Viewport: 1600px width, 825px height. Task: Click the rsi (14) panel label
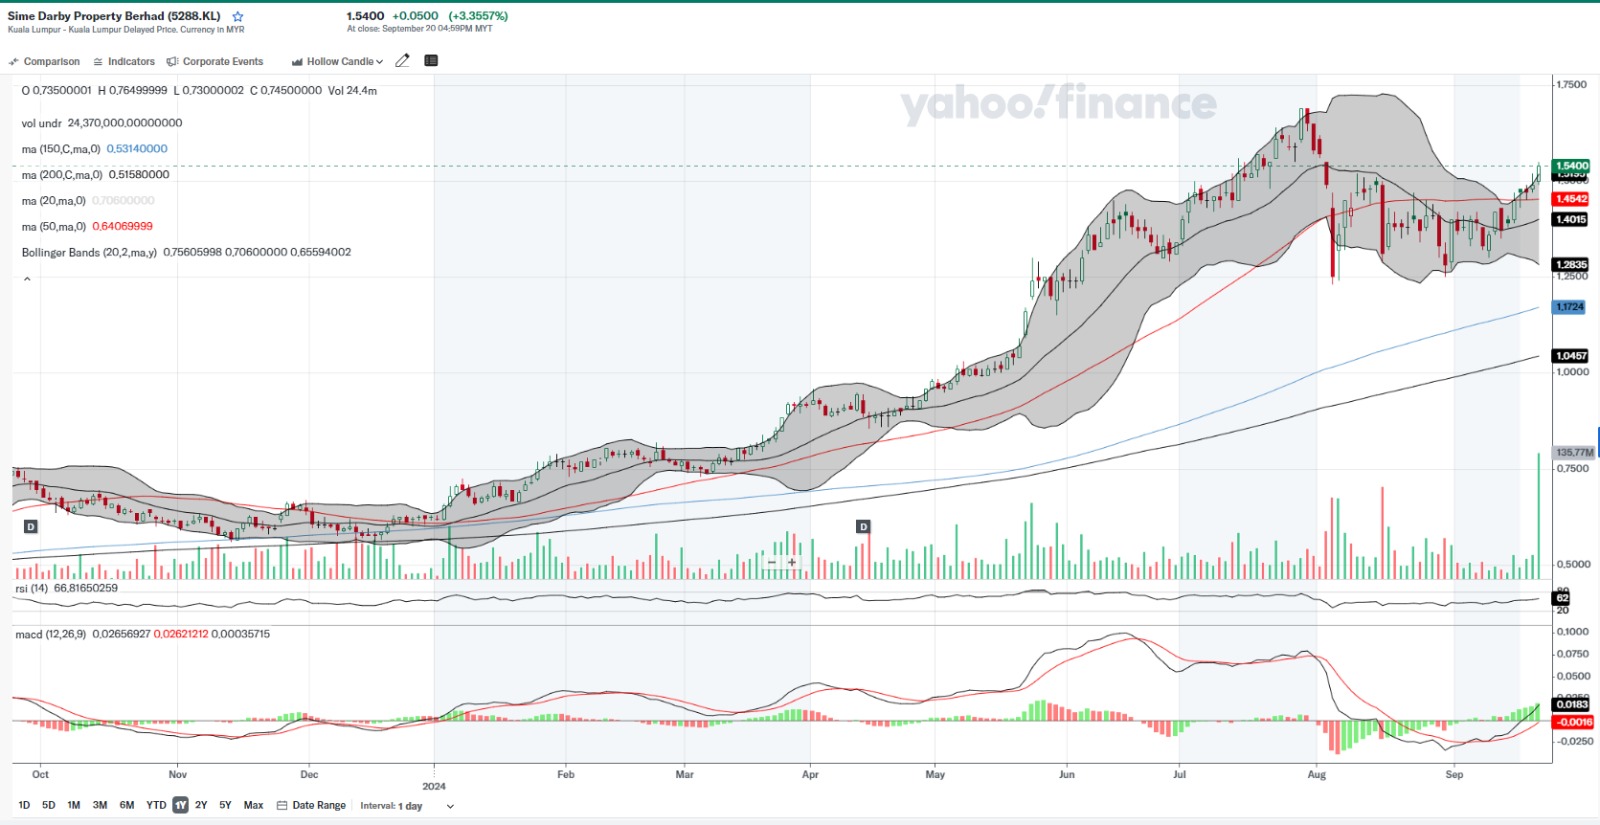[x=31, y=588]
